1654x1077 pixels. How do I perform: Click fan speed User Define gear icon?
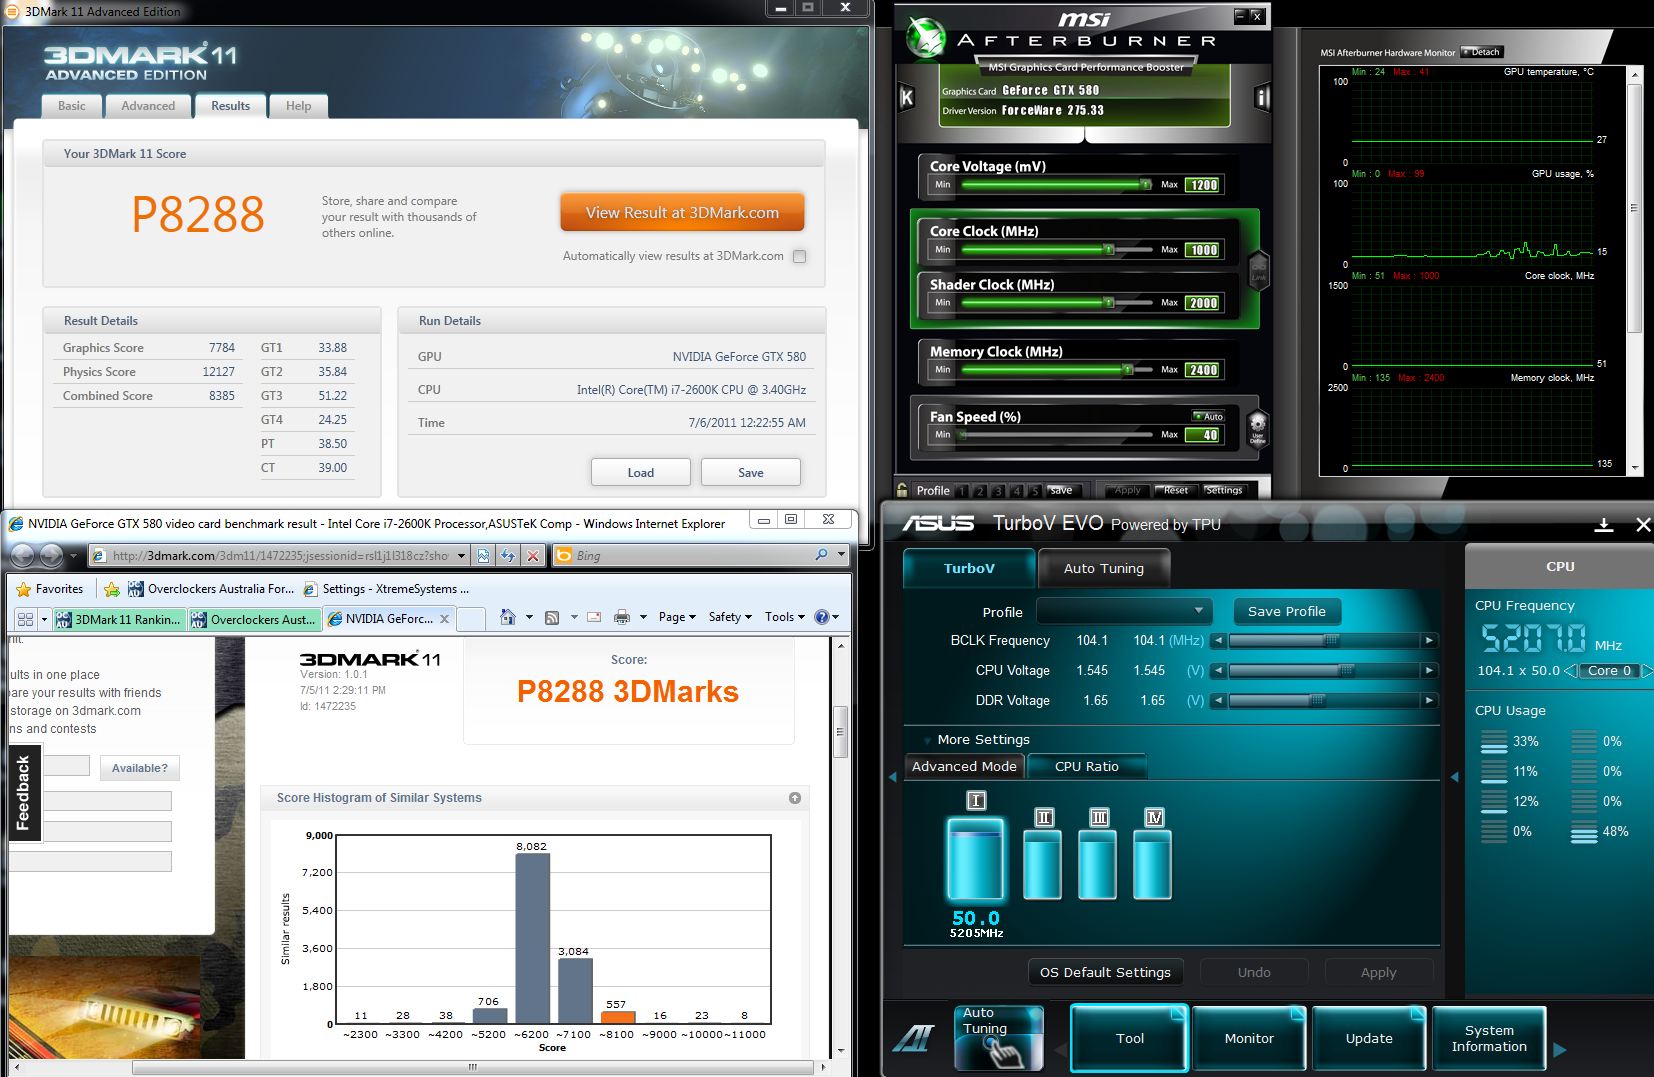coord(1257,427)
